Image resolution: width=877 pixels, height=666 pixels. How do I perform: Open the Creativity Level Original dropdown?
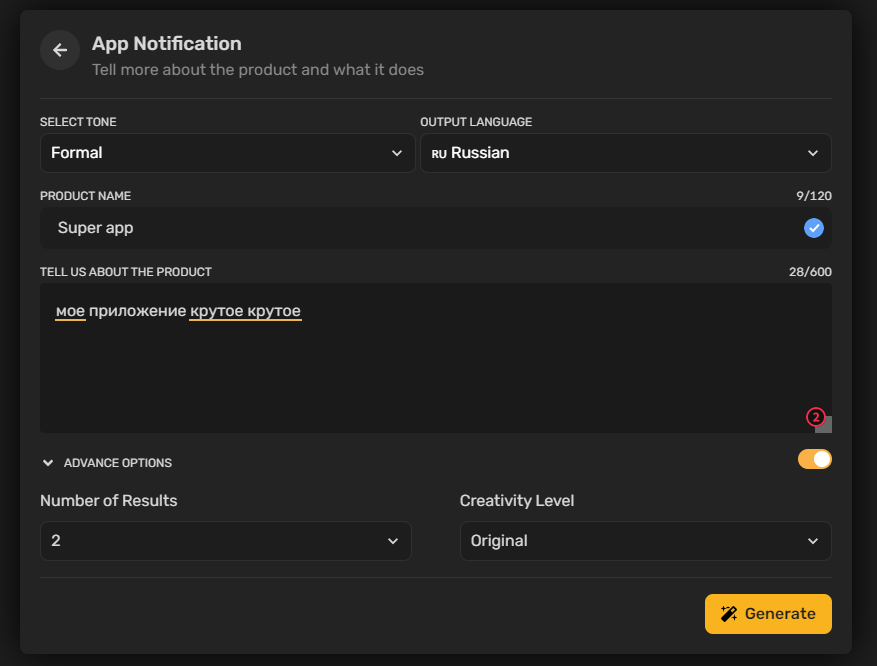click(645, 541)
